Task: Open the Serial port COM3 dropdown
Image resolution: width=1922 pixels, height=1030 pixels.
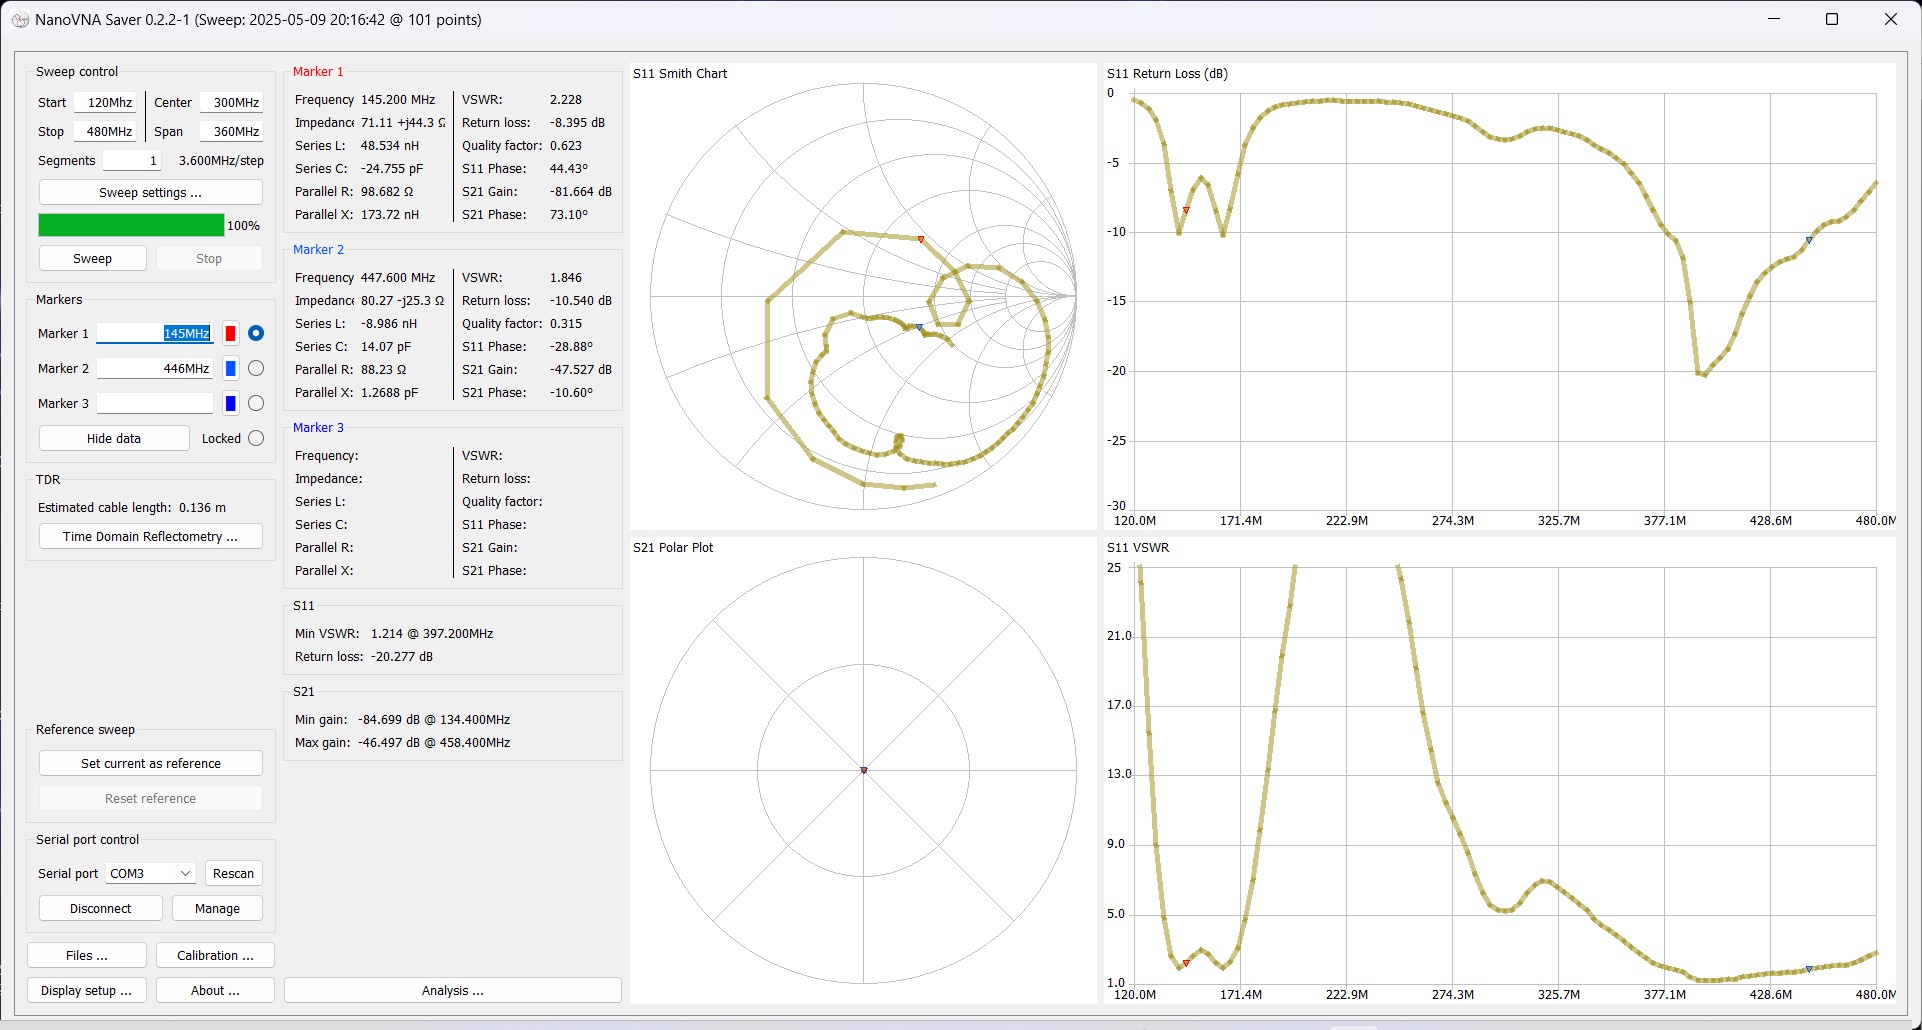Action: coord(148,872)
